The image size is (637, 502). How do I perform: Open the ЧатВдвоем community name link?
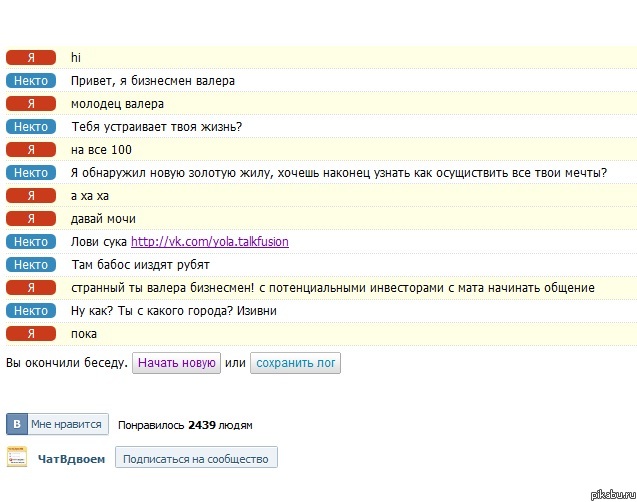[x=71, y=459]
